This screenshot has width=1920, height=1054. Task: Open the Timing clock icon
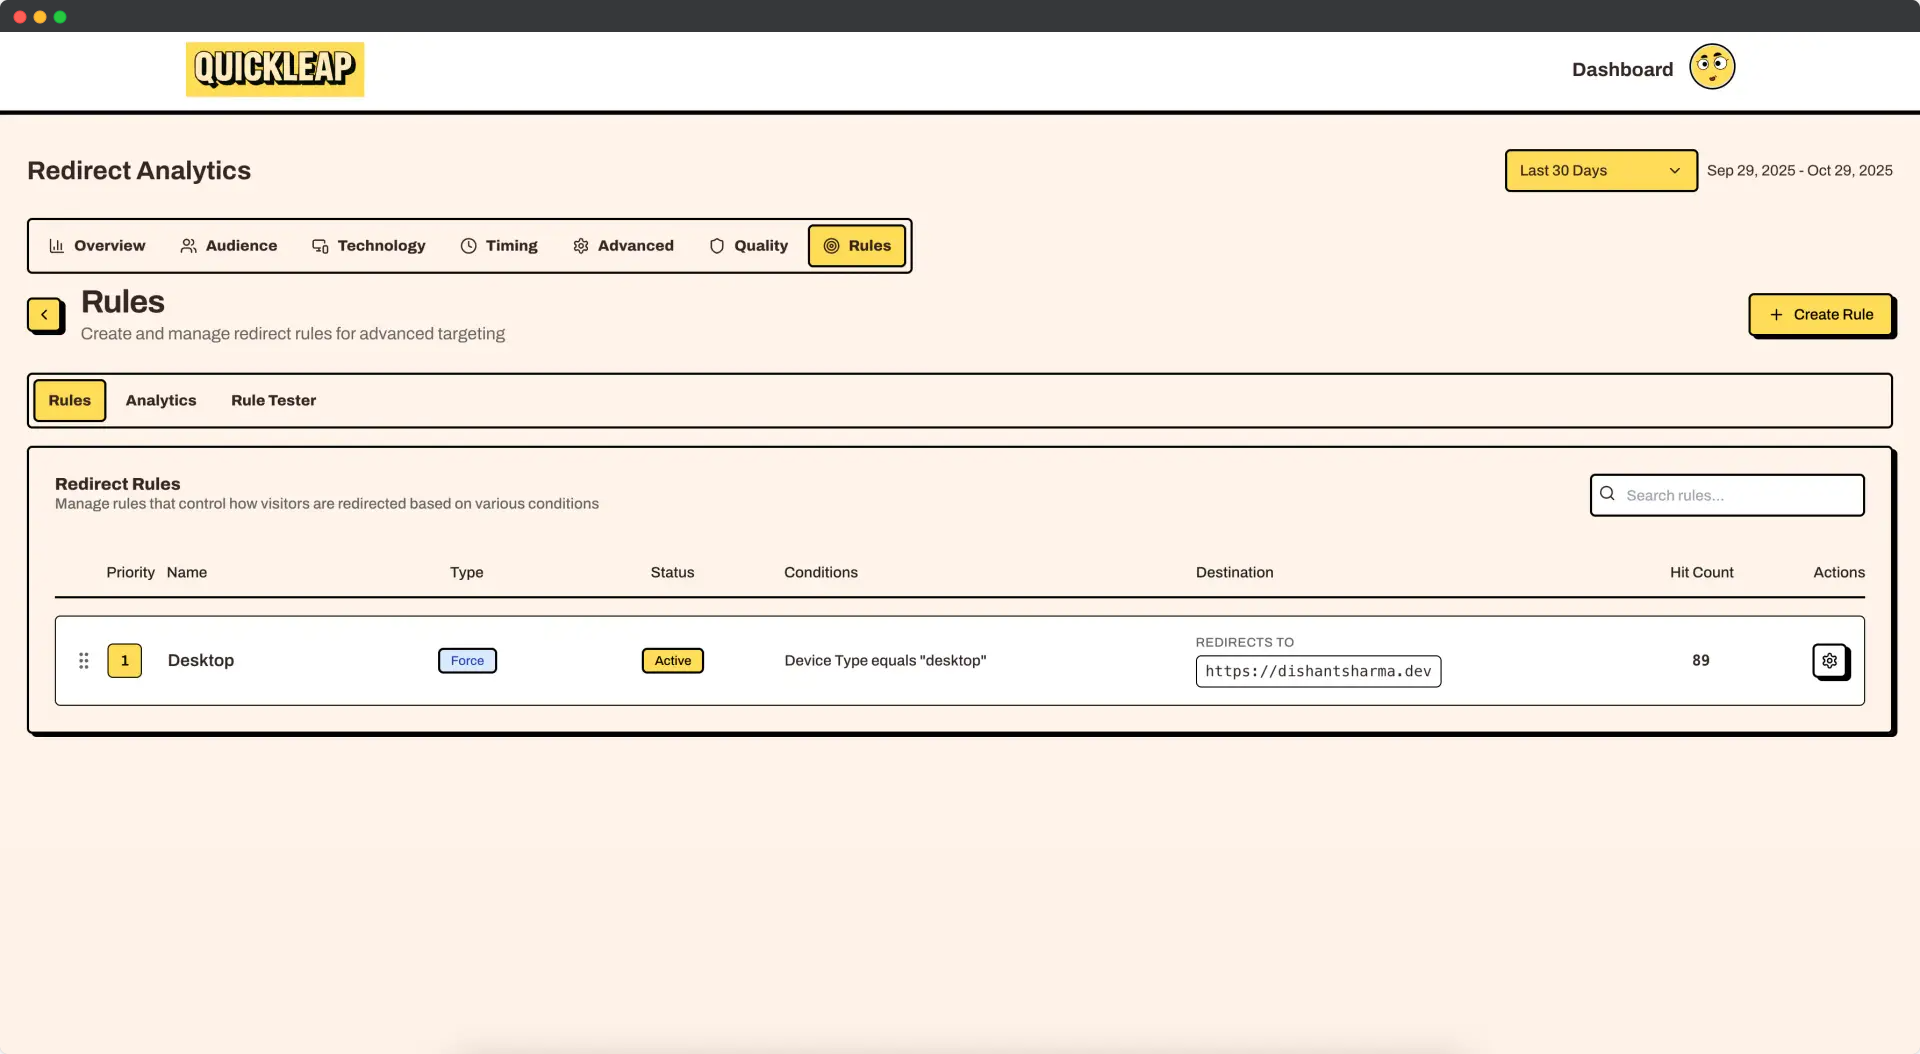[x=467, y=245]
